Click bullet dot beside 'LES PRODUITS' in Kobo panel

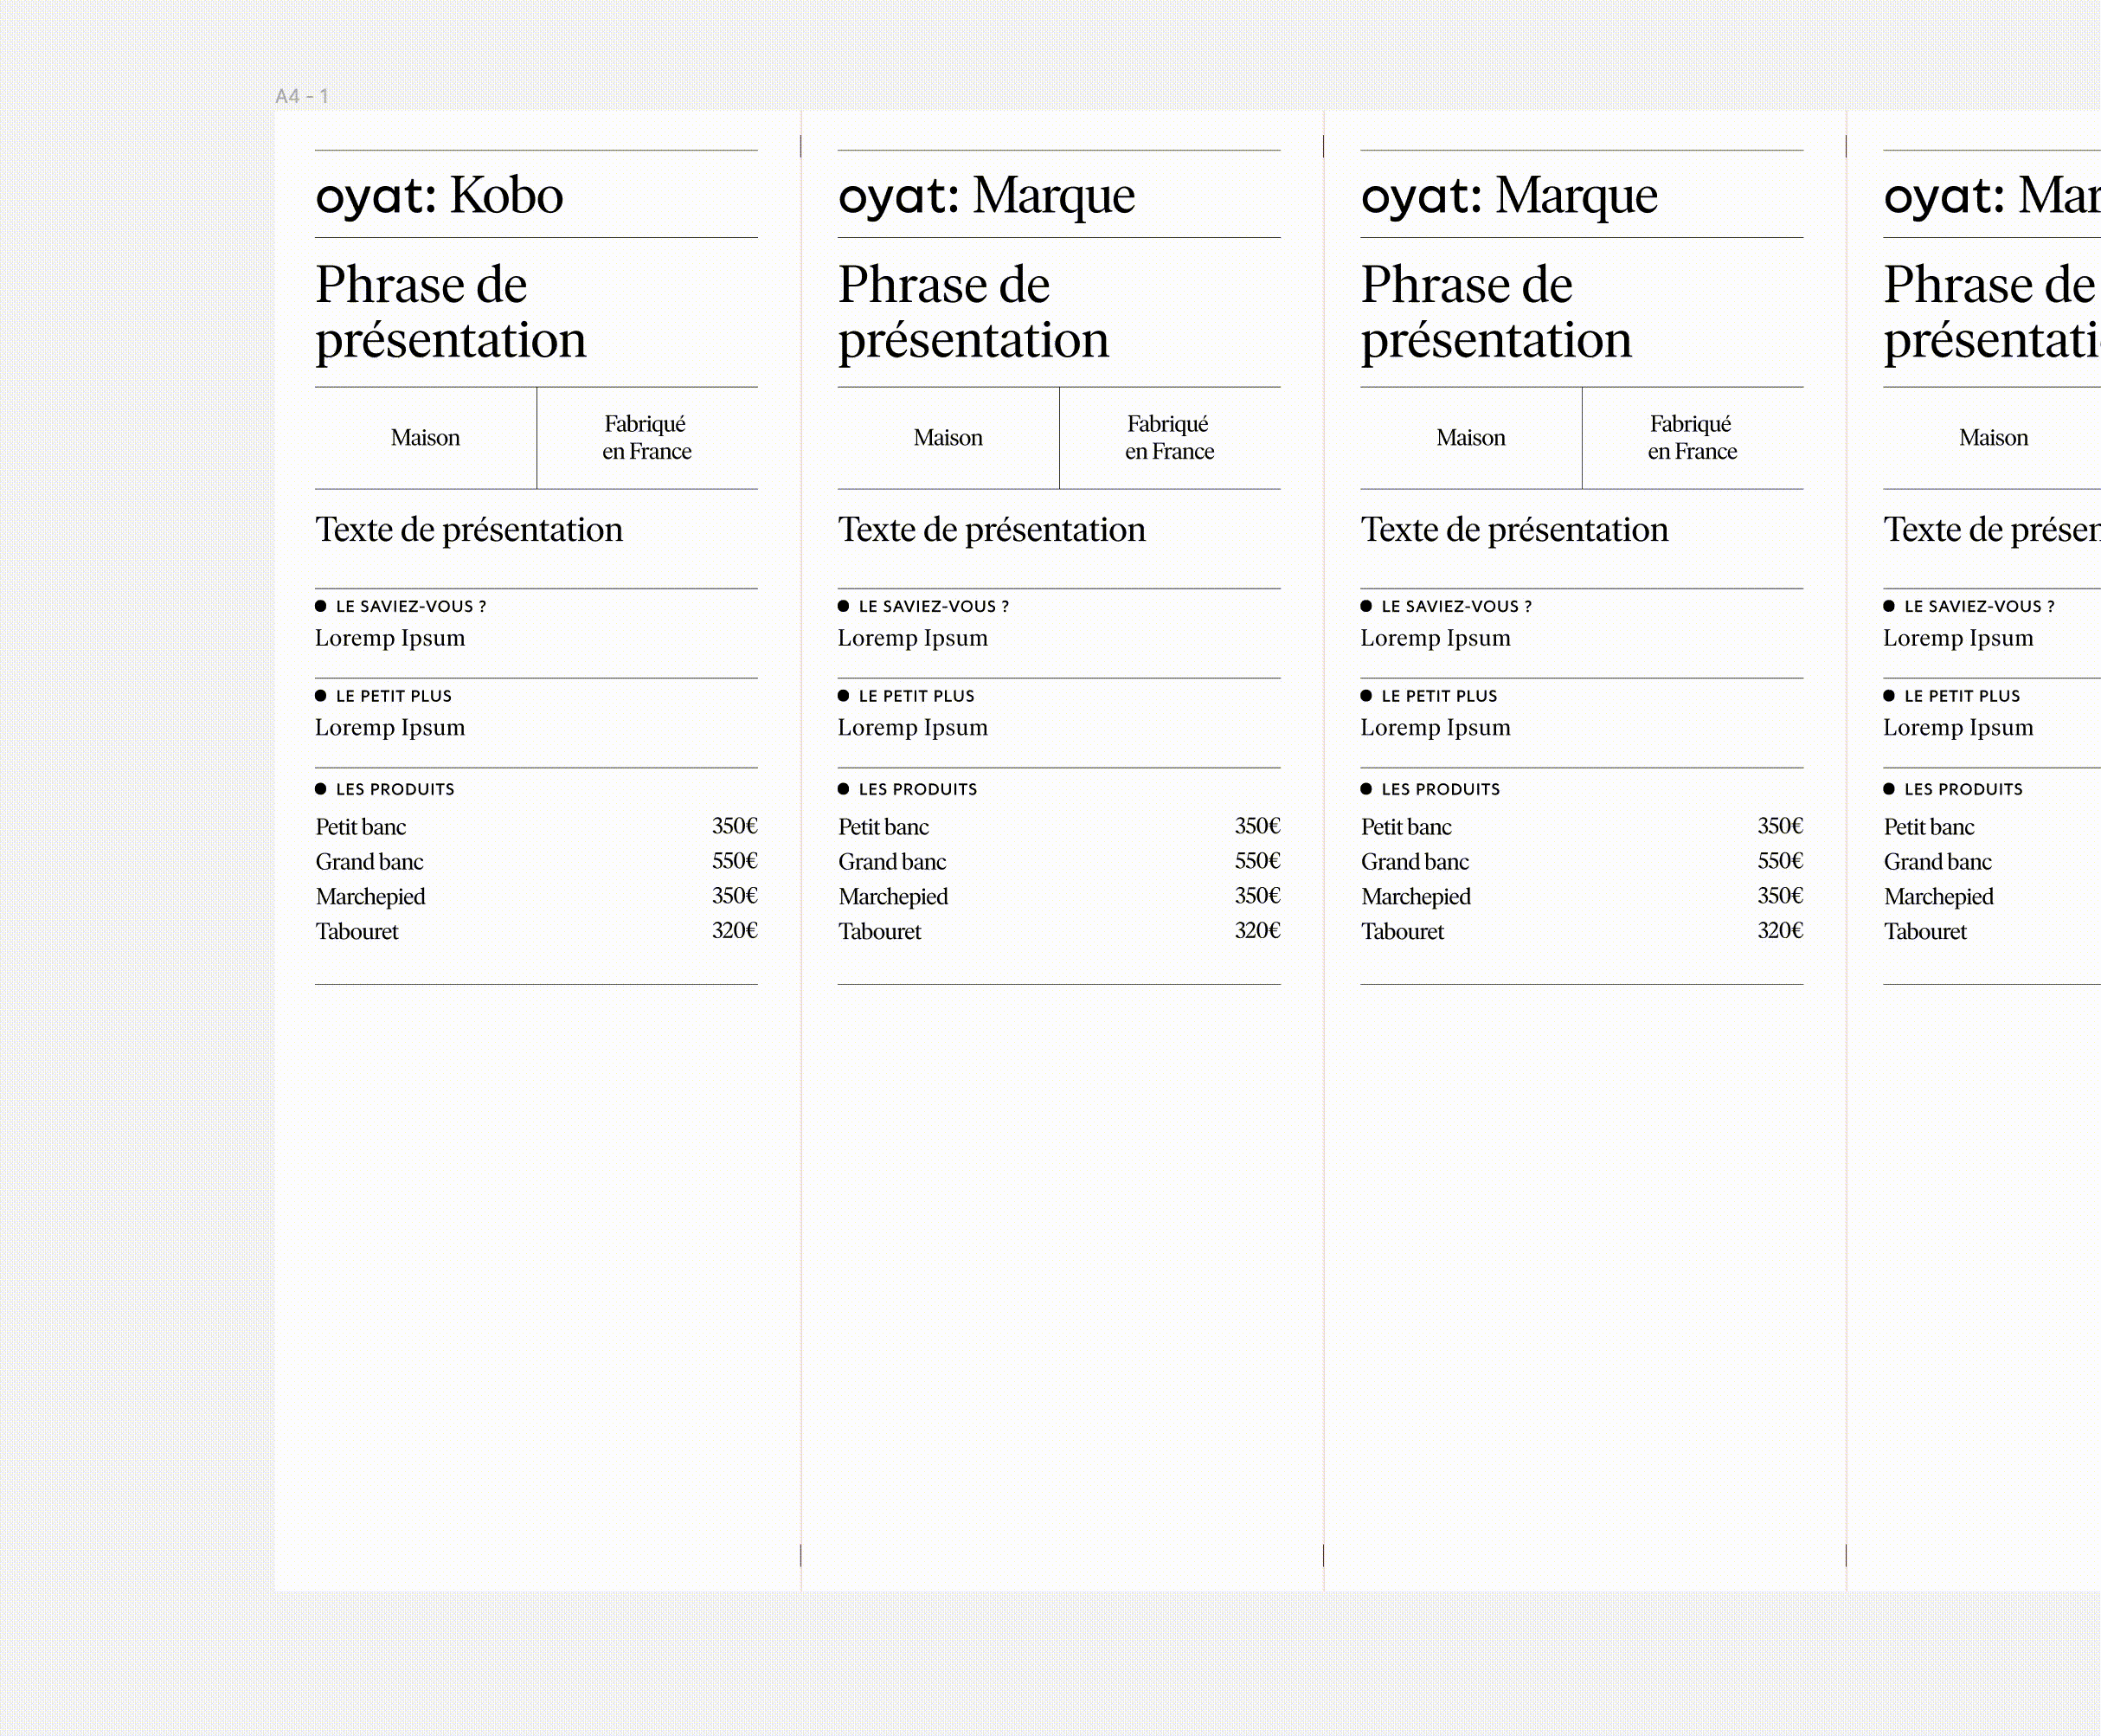[x=321, y=789]
